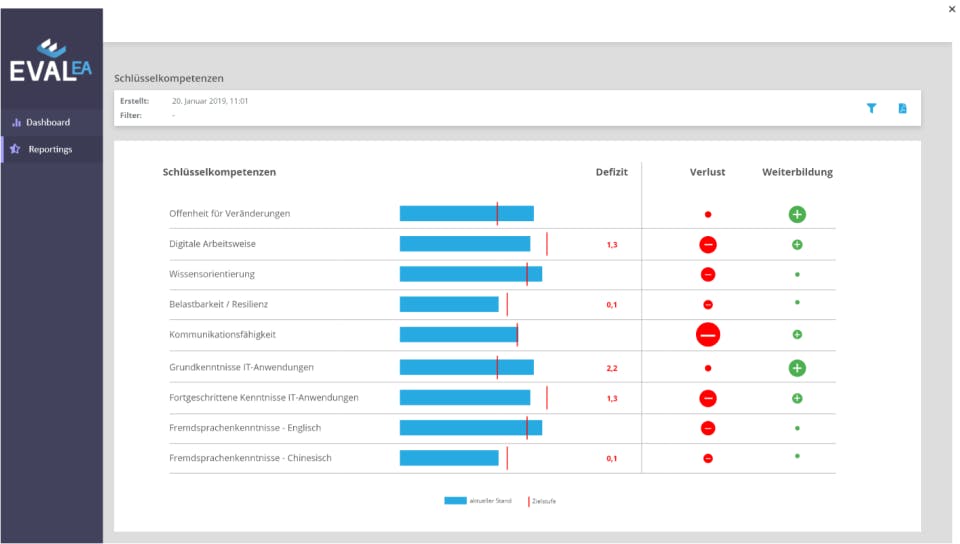Click Verlust minus for Belastbarkeit / Resilienz
The height and width of the screenshot is (544, 960).
click(x=708, y=305)
